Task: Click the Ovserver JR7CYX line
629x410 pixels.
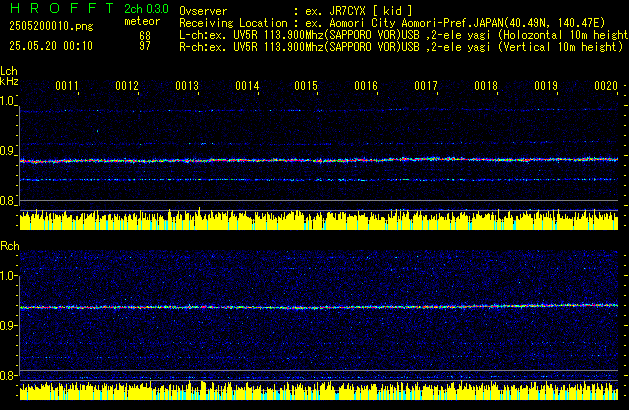Action: (296, 11)
